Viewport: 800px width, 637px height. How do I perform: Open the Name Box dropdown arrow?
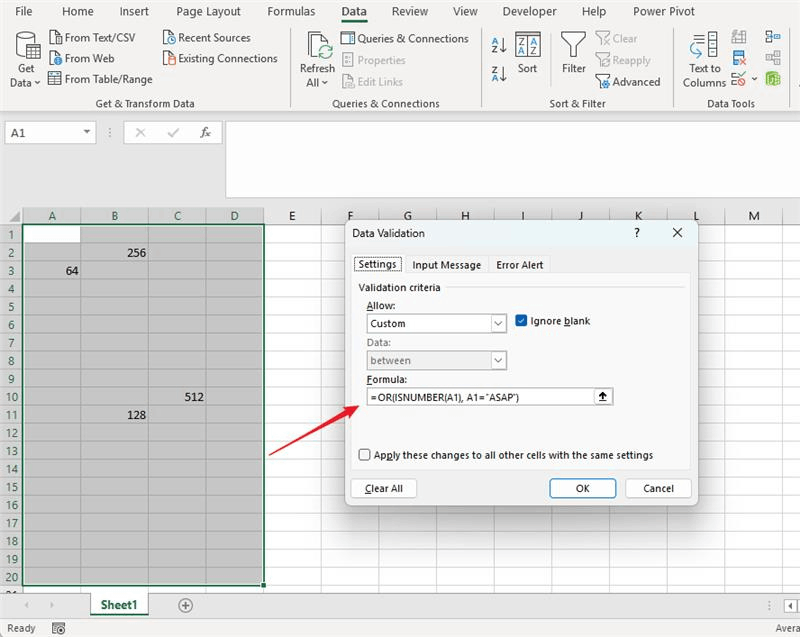pyautogui.click(x=85, y=132)
